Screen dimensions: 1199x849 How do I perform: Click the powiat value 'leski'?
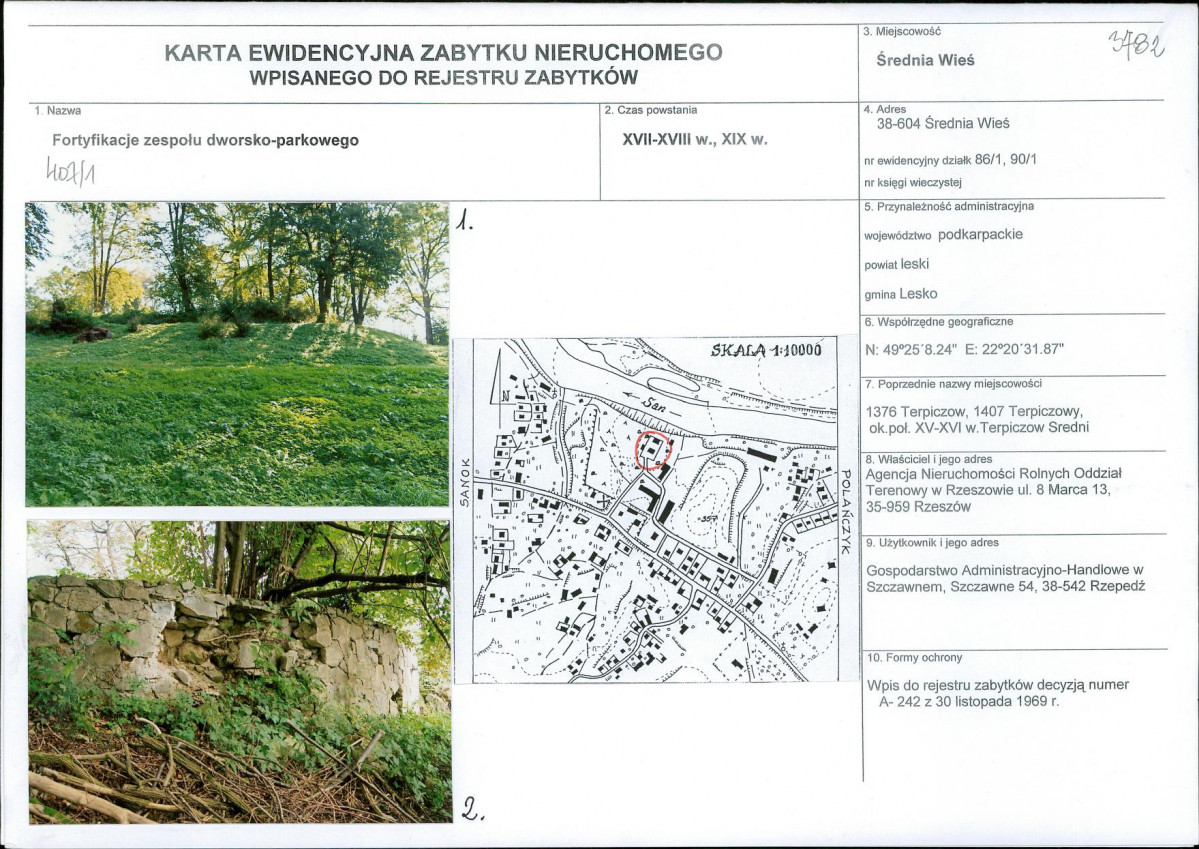click(915, 264)
